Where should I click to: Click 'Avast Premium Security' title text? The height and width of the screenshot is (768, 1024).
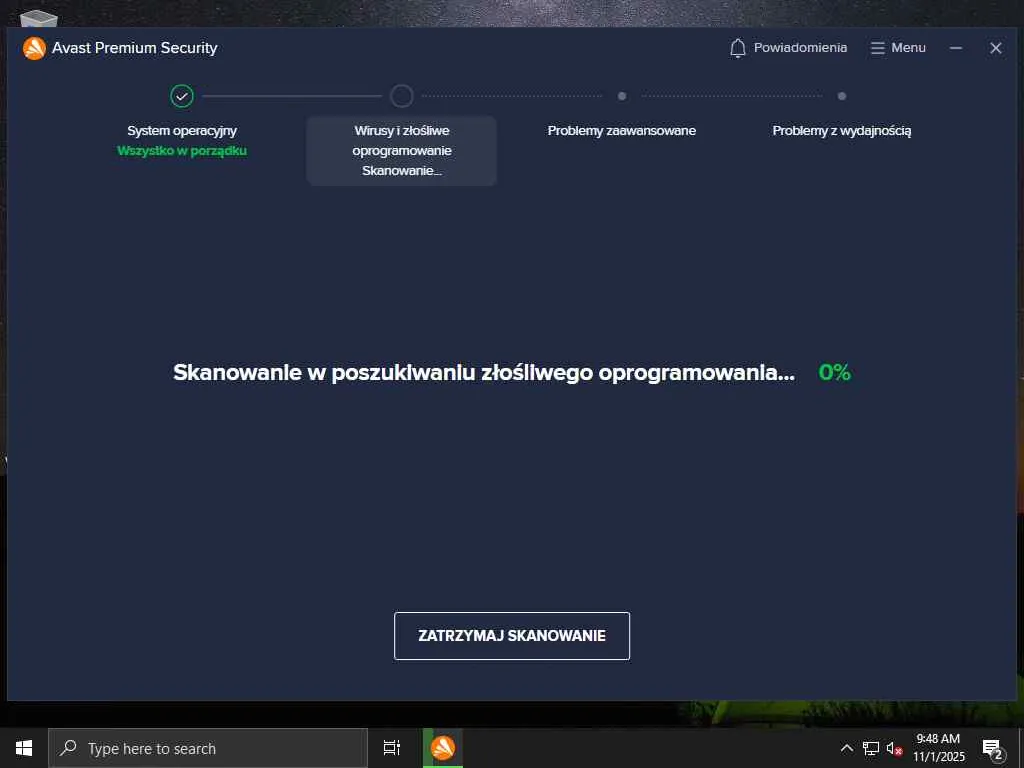point(135,48)
